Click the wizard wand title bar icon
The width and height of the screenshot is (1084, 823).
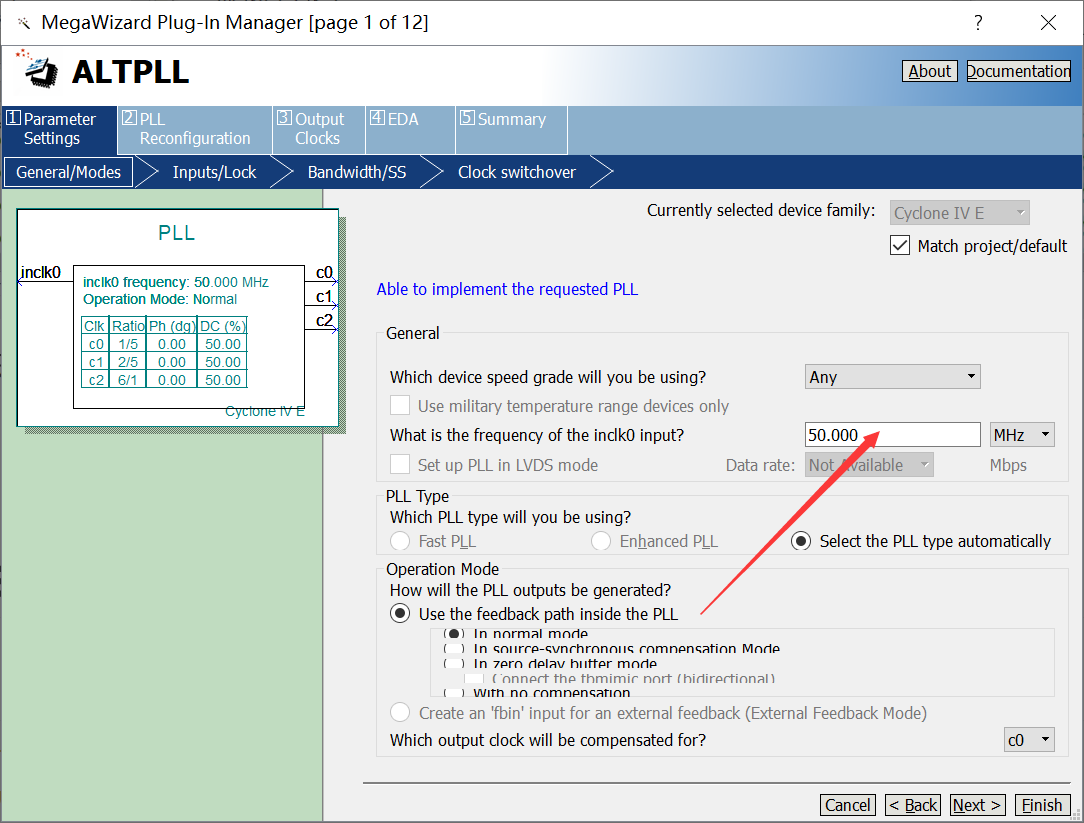[x=24, y=24]
